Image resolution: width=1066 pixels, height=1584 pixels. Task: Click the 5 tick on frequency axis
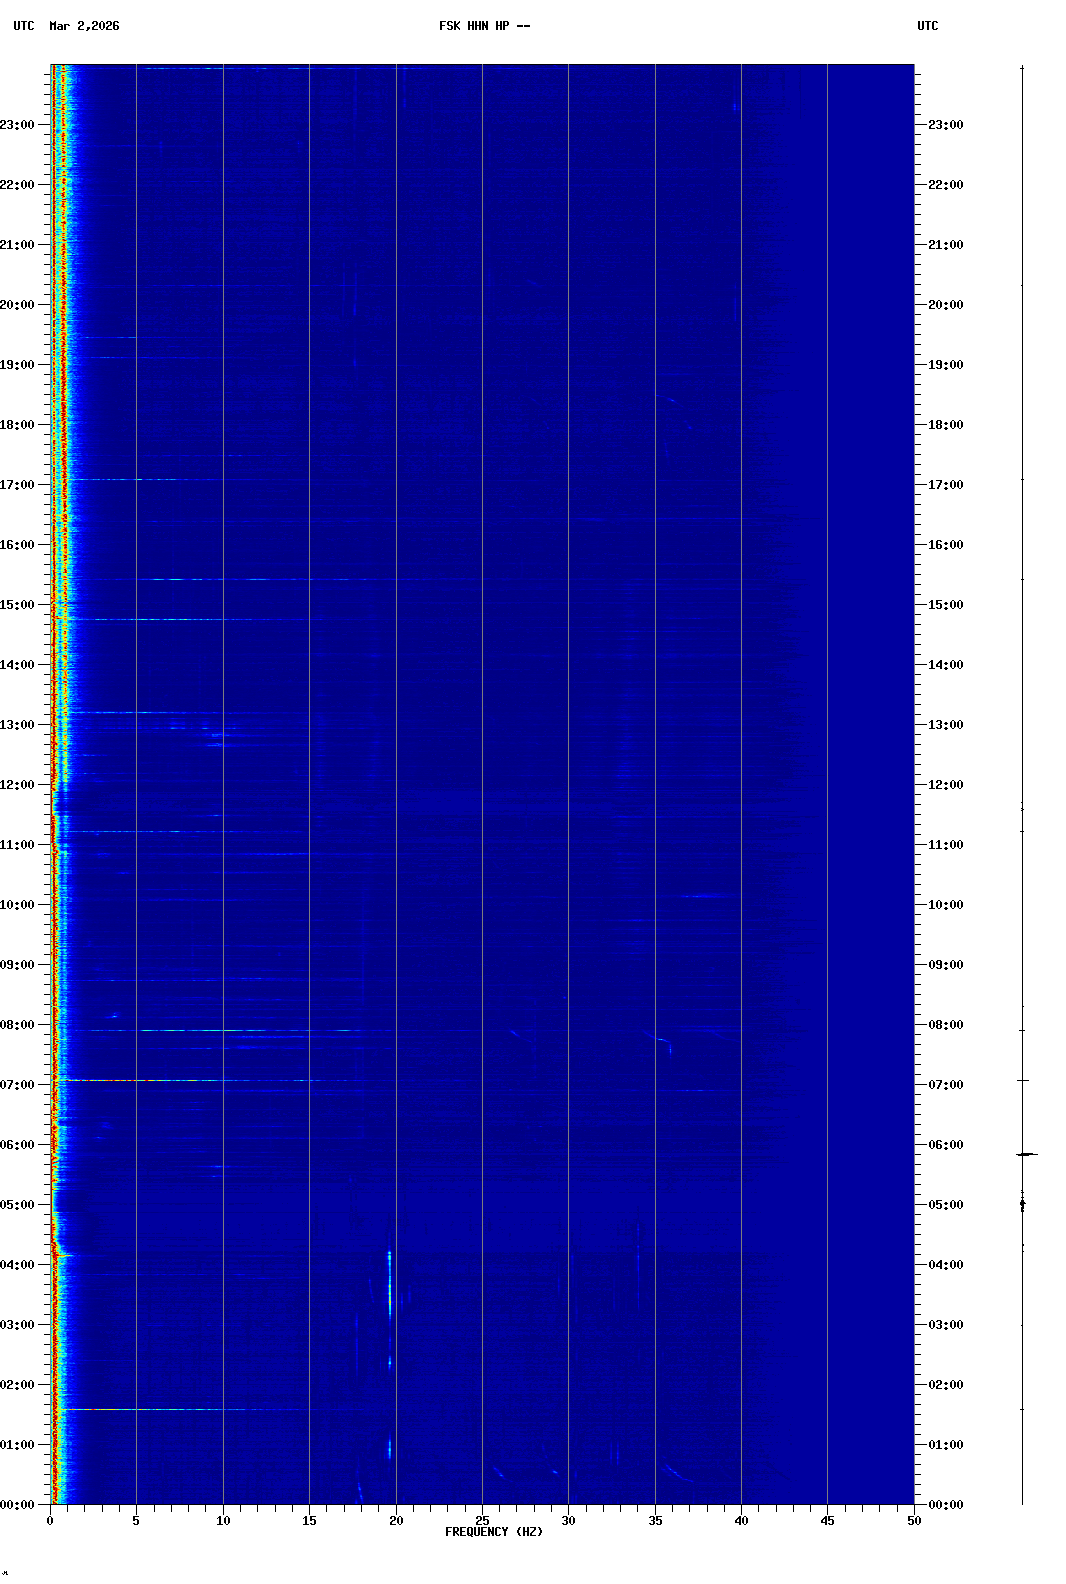(136, 1521)
